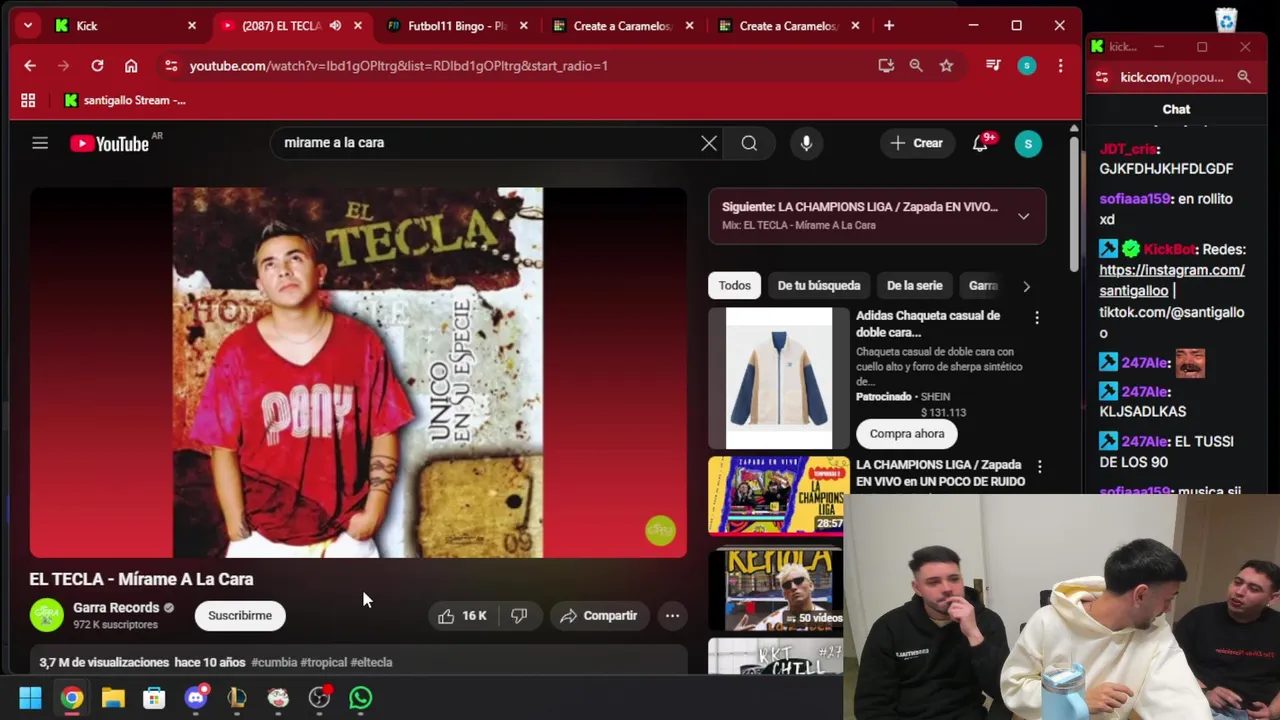The image size is (1280, 720).
Task: Open Chrome from the taskbar
Action: pos(72,698)
